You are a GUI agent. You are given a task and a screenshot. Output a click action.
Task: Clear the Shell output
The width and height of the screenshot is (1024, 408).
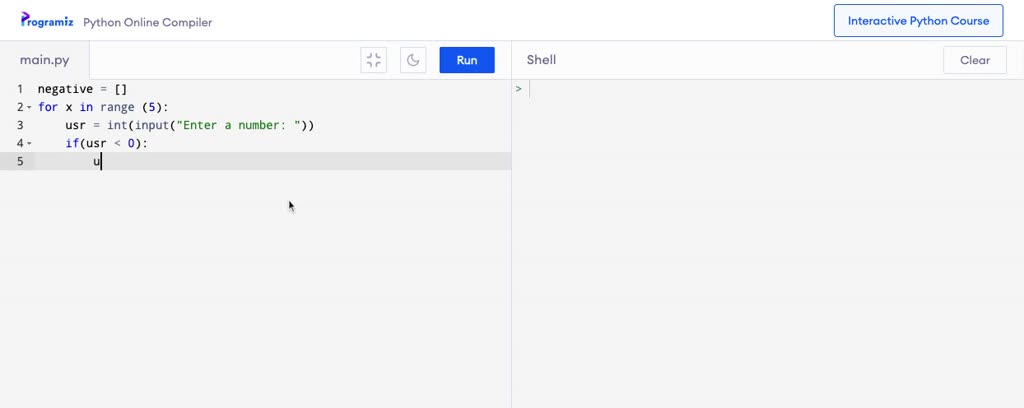974,60
